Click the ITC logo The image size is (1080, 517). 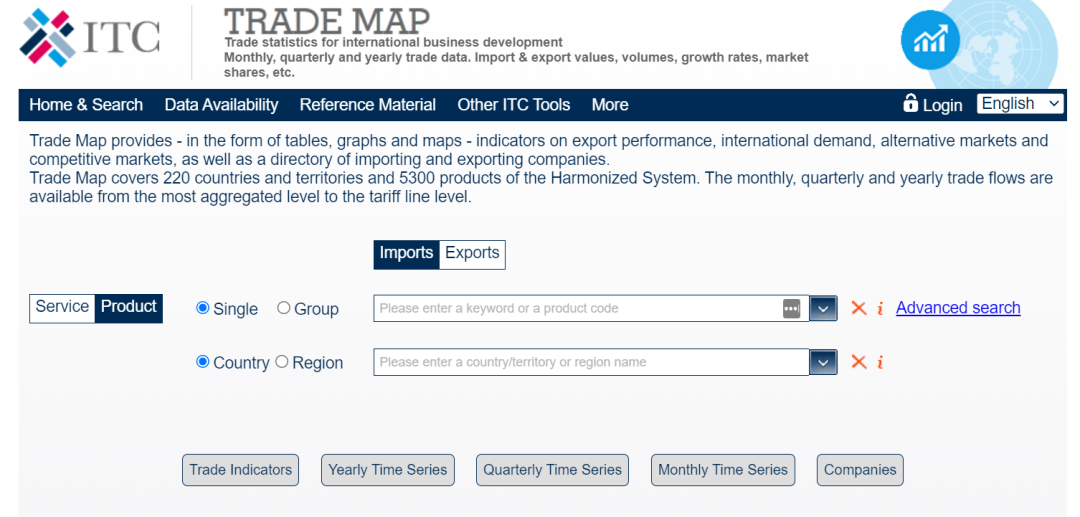coord(90,39)
